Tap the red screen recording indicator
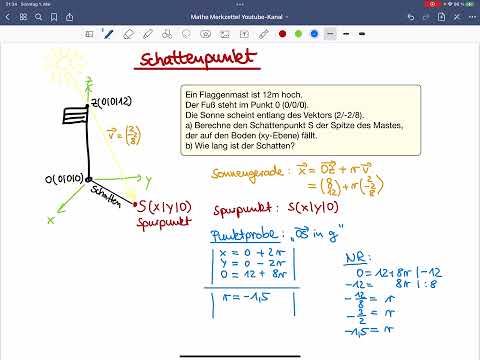This screenshot has height=360, width=480. pyautogui.click(x=433, y=4)
